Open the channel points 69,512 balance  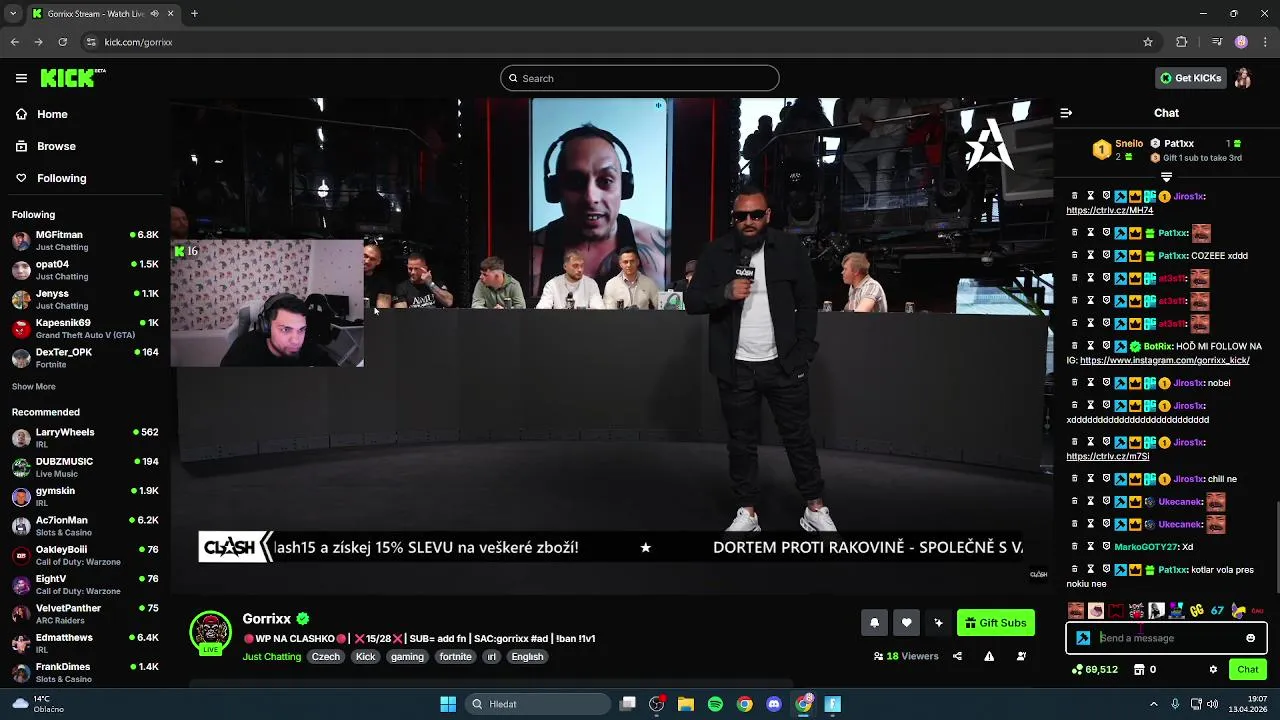(1094, 669)
